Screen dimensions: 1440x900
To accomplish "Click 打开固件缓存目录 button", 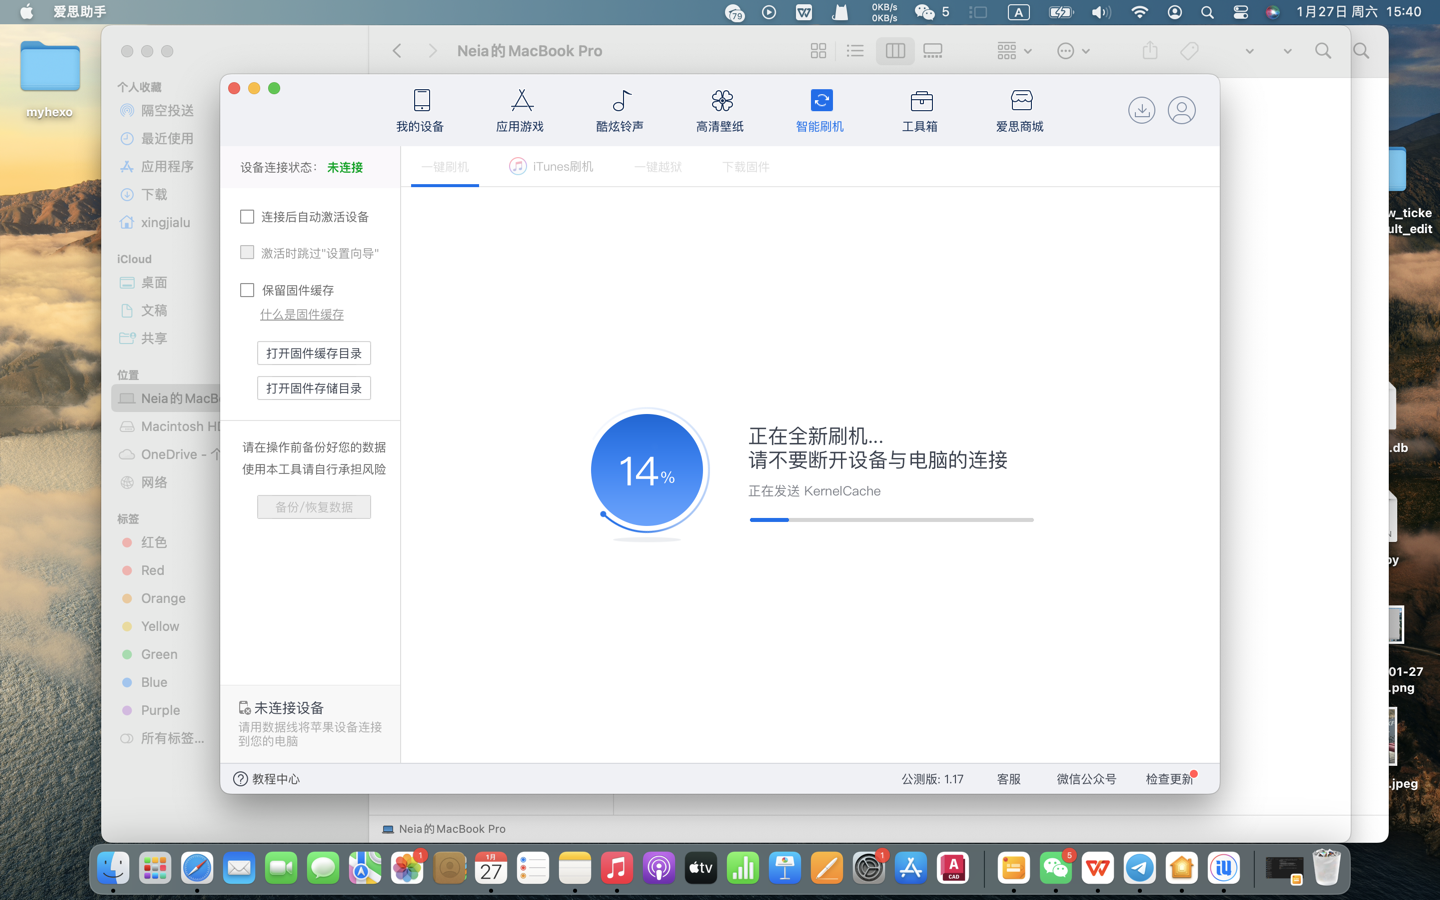I will click(314, 353).
